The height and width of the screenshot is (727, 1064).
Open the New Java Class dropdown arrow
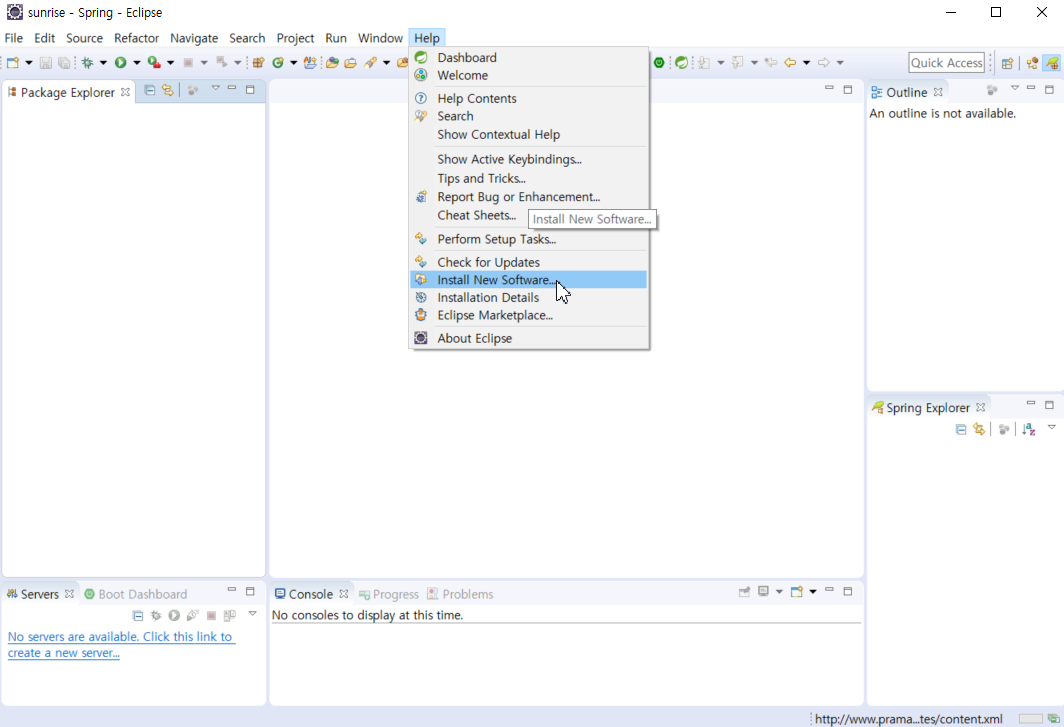point(294,62)
